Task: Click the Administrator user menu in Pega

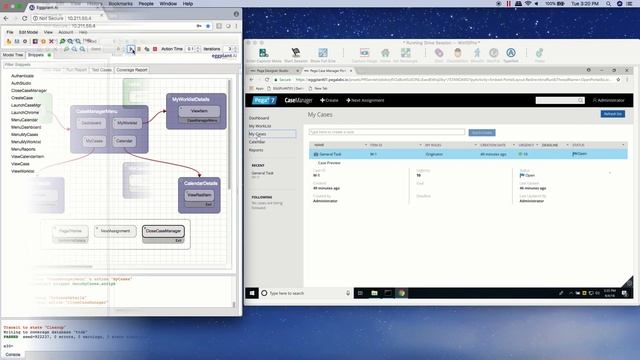Action: [609, 100]
